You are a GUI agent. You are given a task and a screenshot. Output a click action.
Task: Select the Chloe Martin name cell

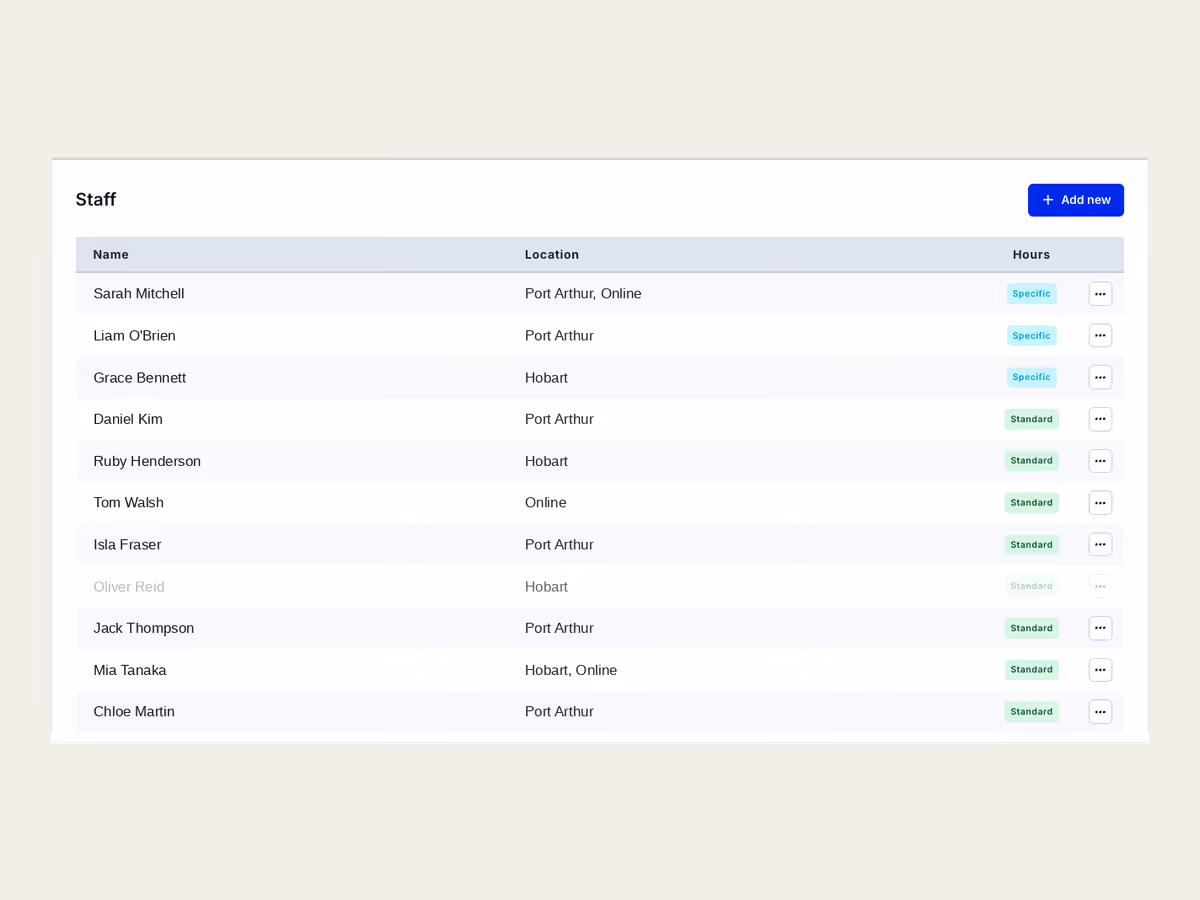(134, 712)
